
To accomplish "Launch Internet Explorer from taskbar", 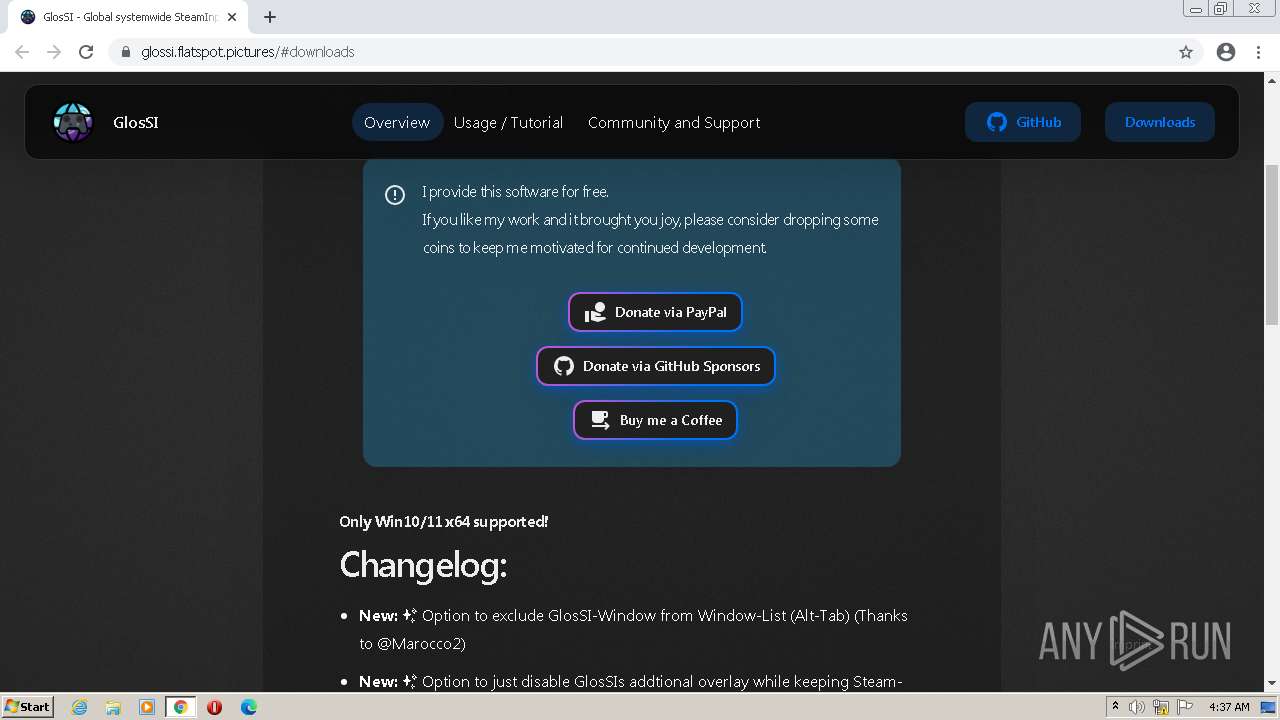I will [79, 707].
